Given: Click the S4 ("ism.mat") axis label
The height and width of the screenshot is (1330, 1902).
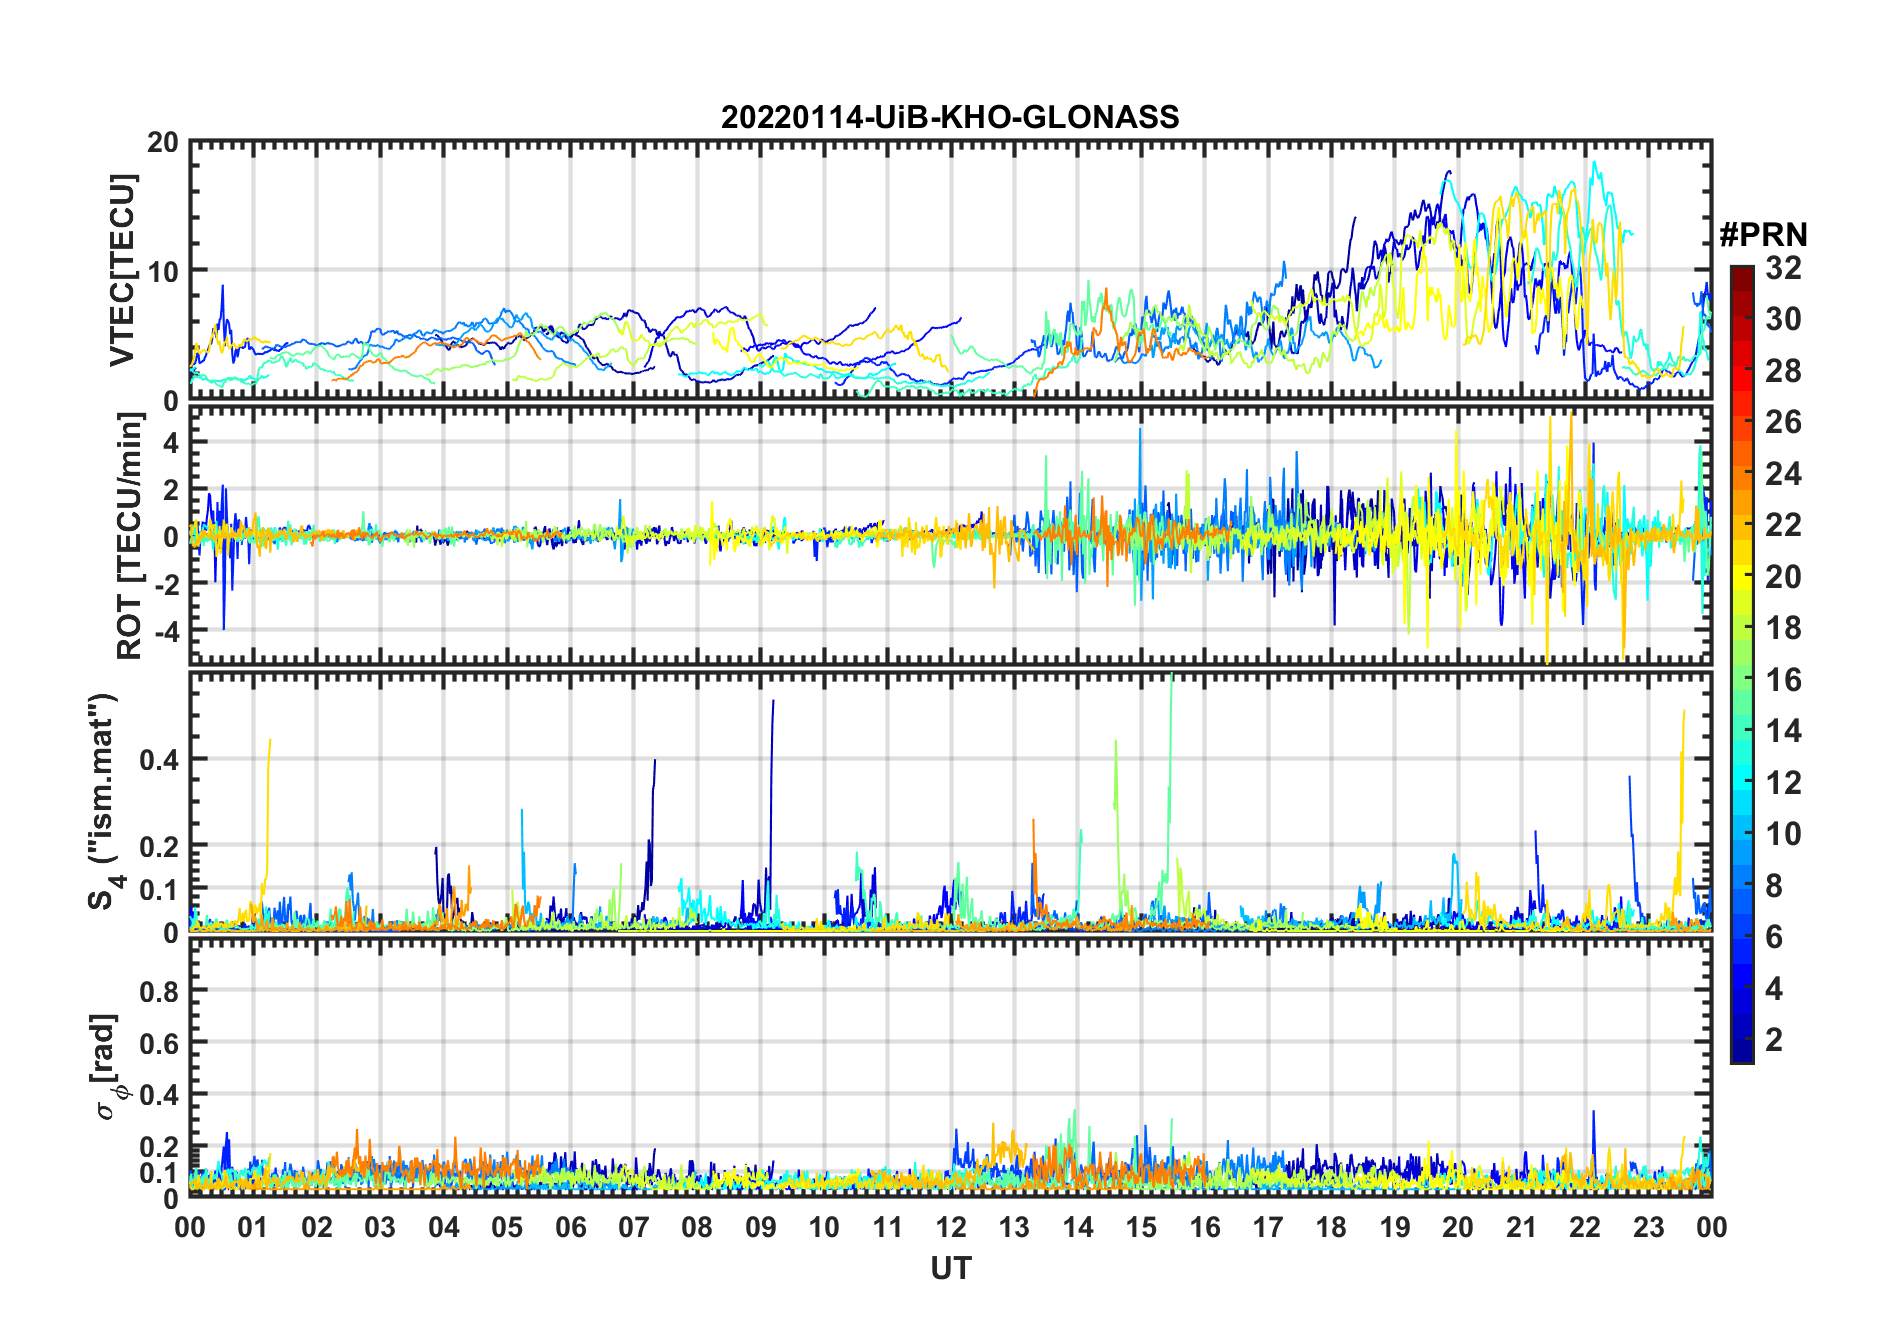Looking at the screenshot, I should pos(104,802).
